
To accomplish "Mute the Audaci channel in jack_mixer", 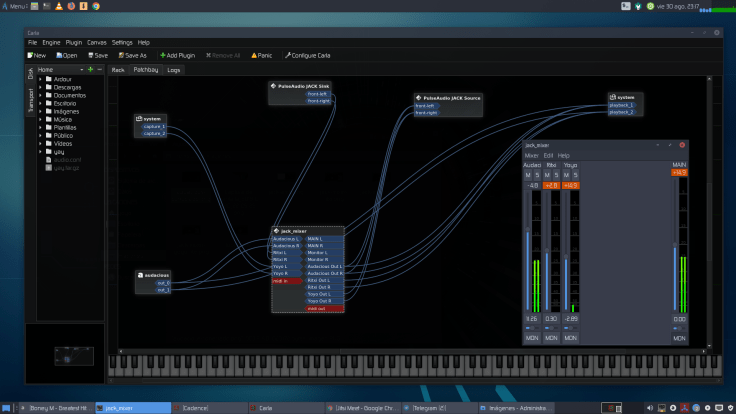I will [528, 175].
